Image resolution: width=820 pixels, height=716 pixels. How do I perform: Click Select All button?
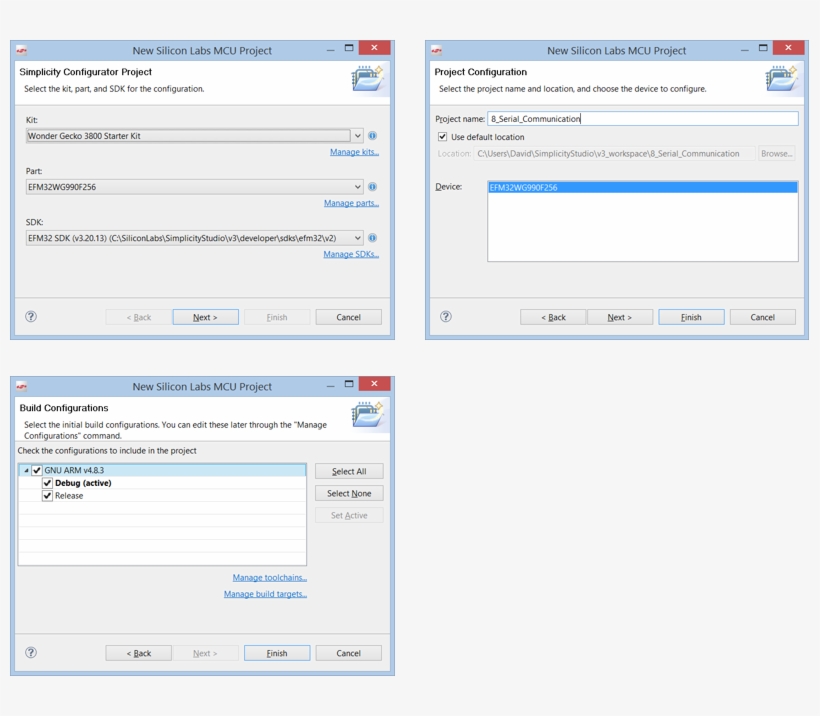pos(349,471)
